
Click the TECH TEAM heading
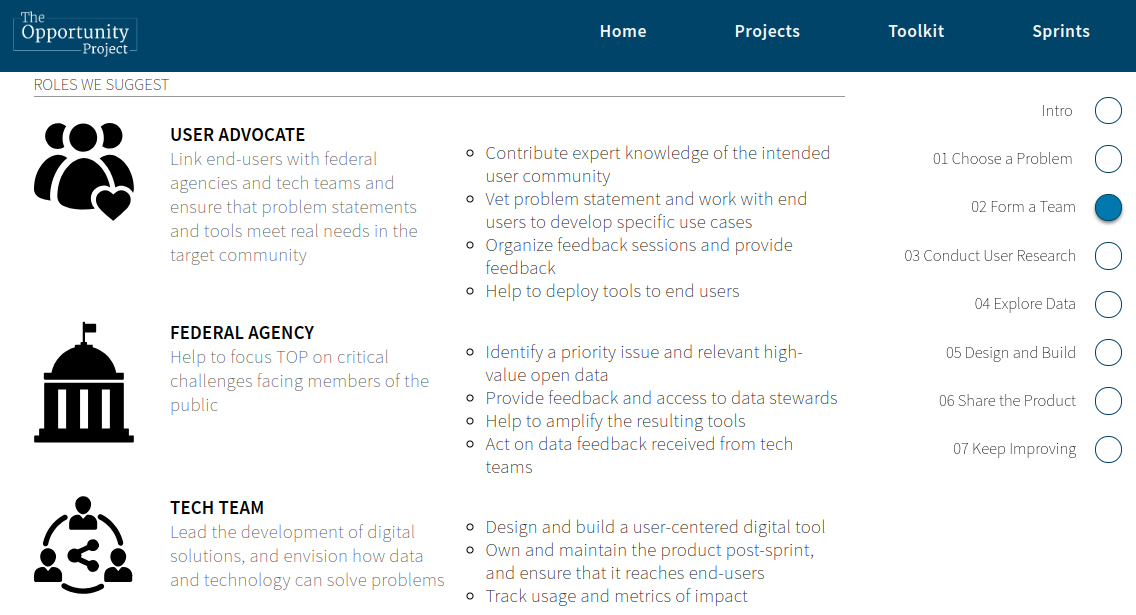point(217,508)
